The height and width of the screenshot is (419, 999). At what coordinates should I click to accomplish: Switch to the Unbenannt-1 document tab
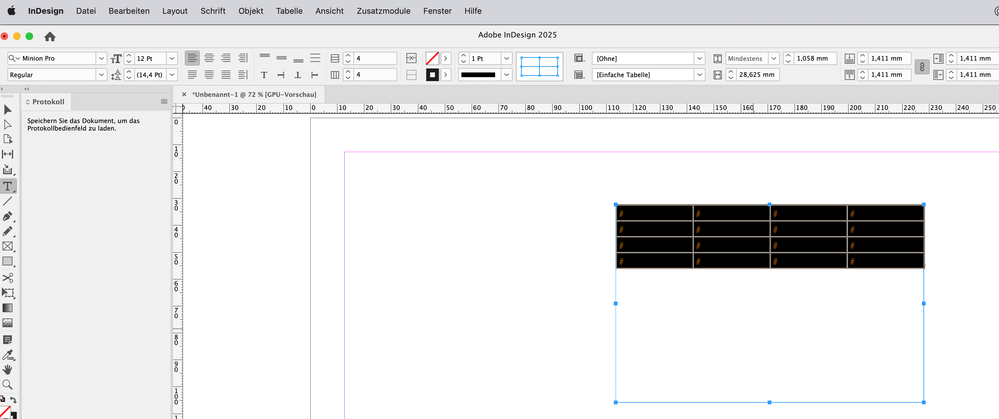[x=253, y=93]
